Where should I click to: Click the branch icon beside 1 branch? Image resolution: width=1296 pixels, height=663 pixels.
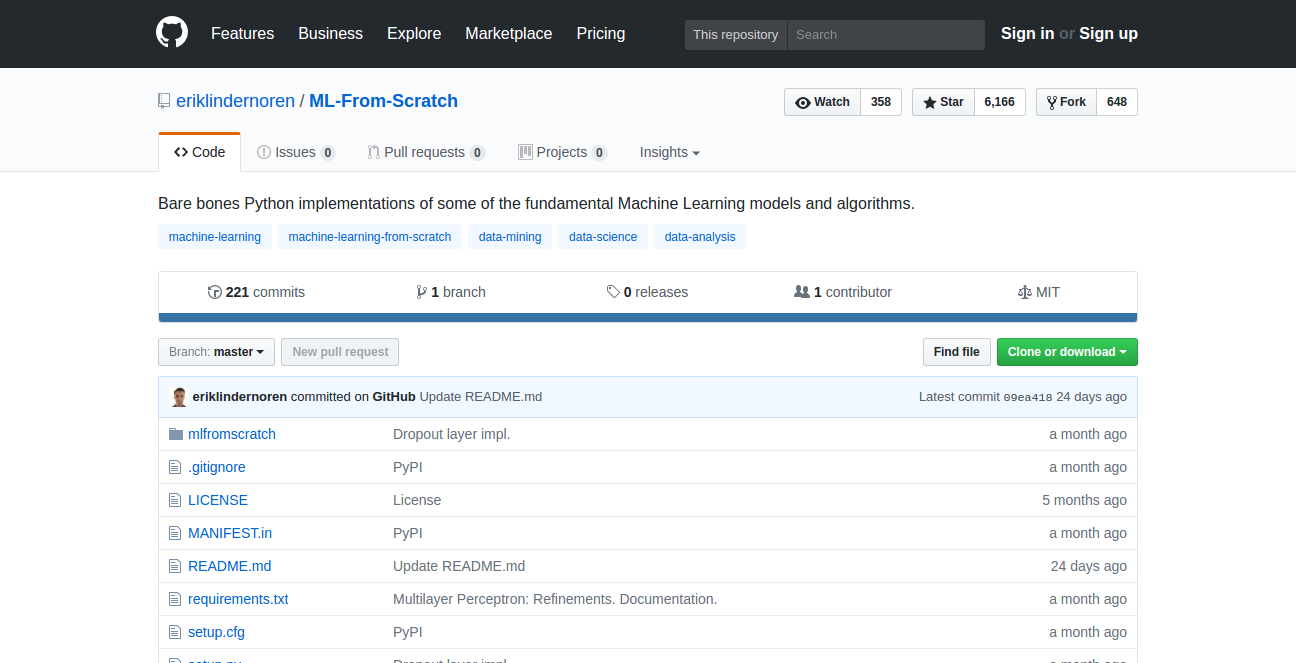click(421, 292)
